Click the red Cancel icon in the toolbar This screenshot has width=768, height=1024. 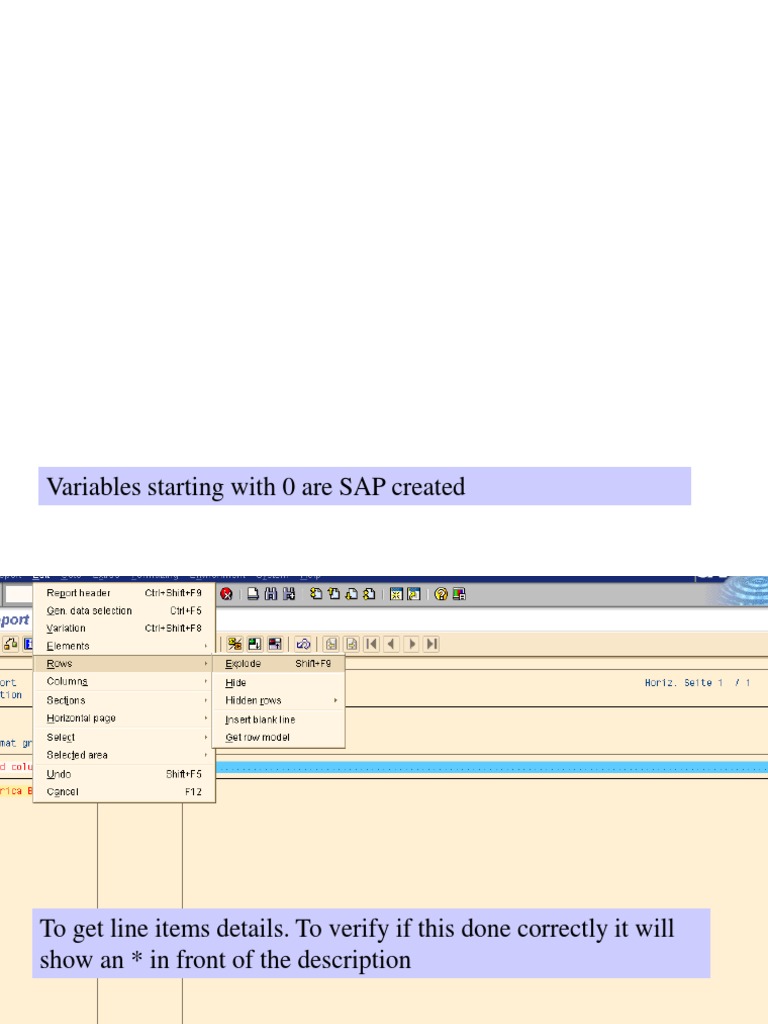(x=227, y=594)
